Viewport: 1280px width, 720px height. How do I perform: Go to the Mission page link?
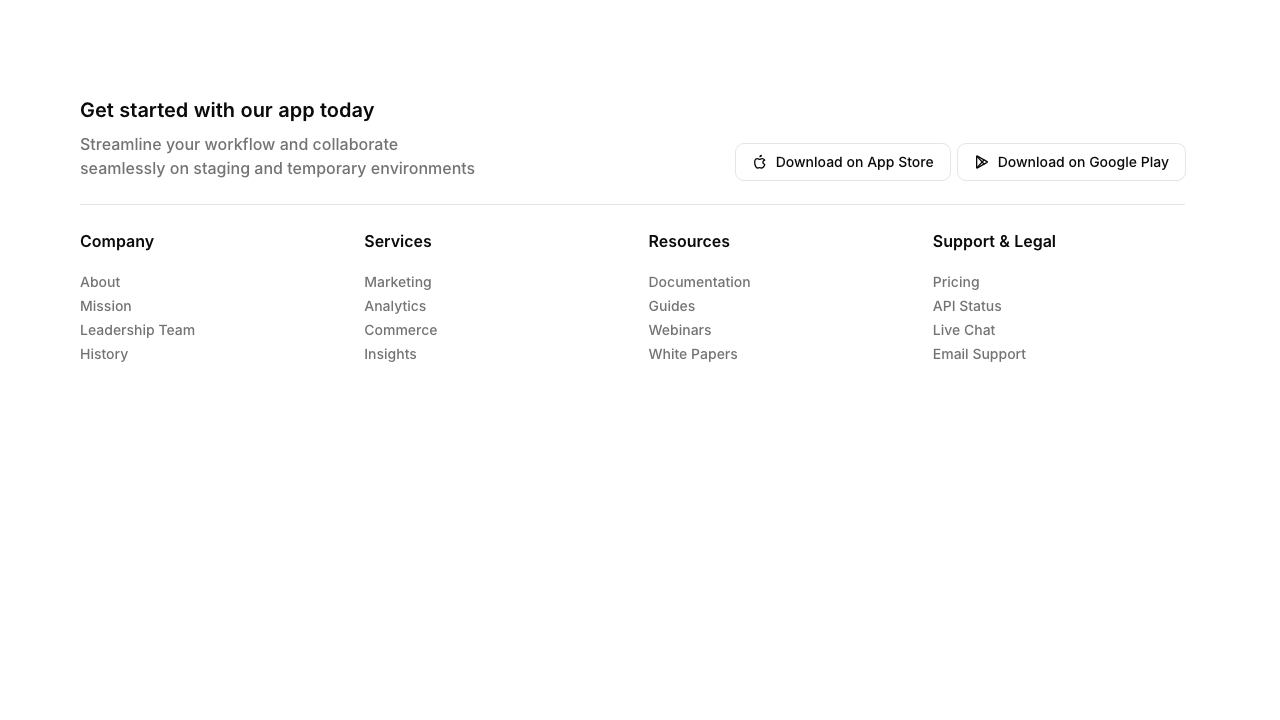106,306
